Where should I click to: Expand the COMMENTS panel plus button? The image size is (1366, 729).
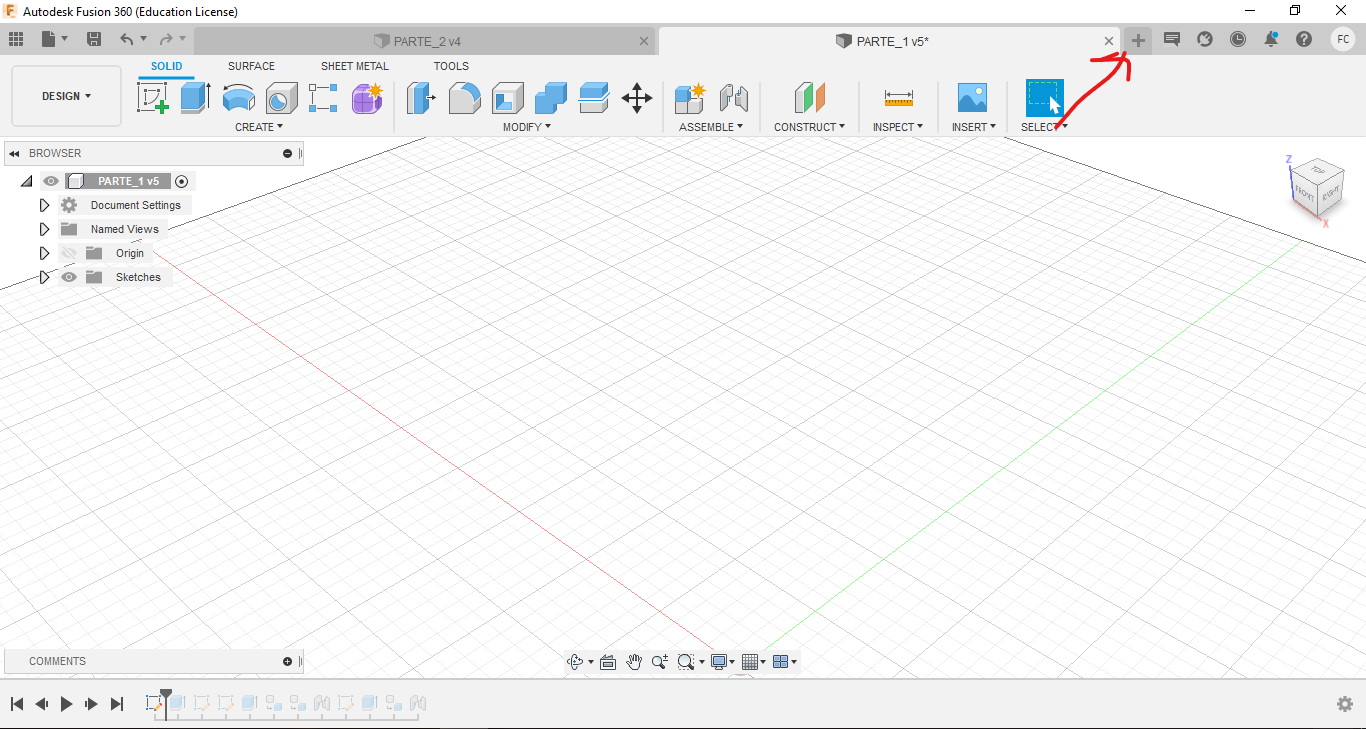(x=288, y=661)
